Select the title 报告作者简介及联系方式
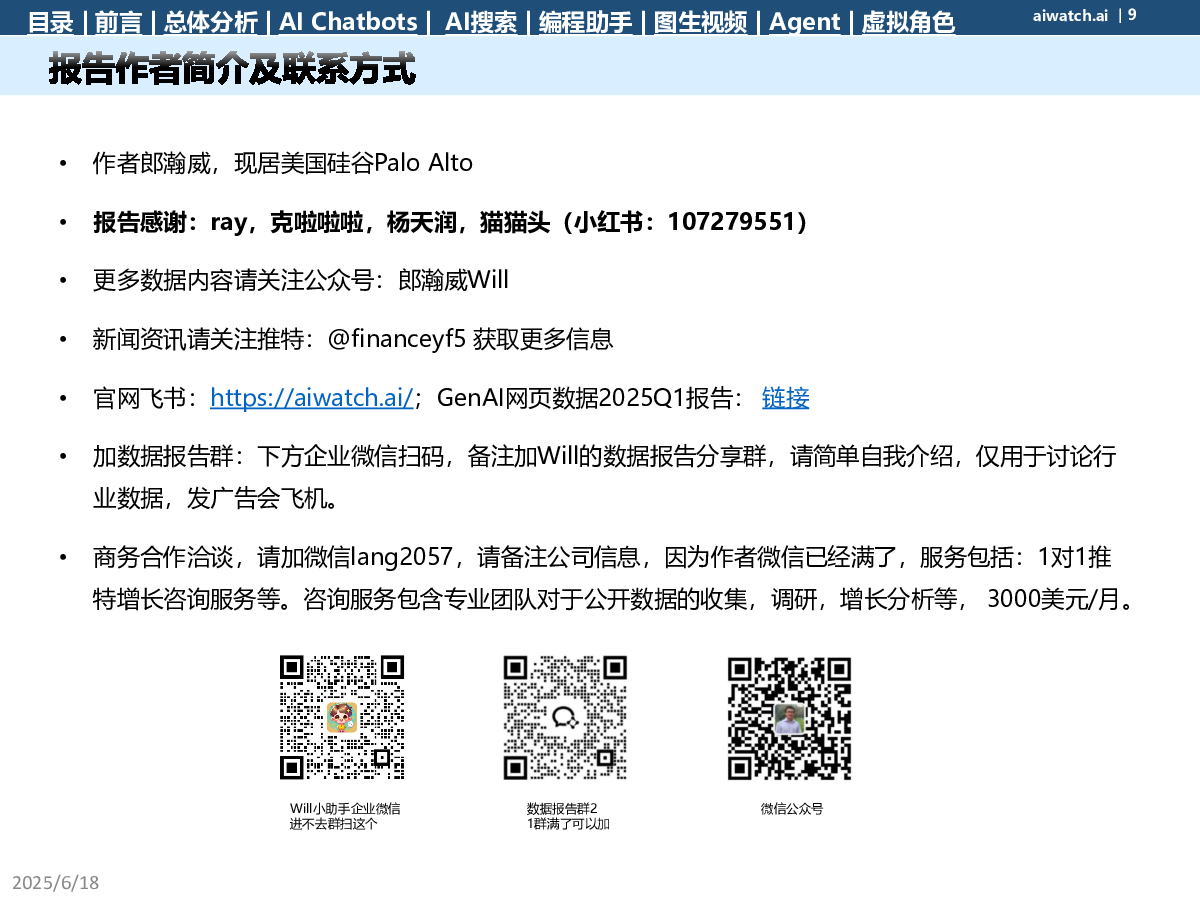This screenshot has height=900, width=1200. click(232, 70)
